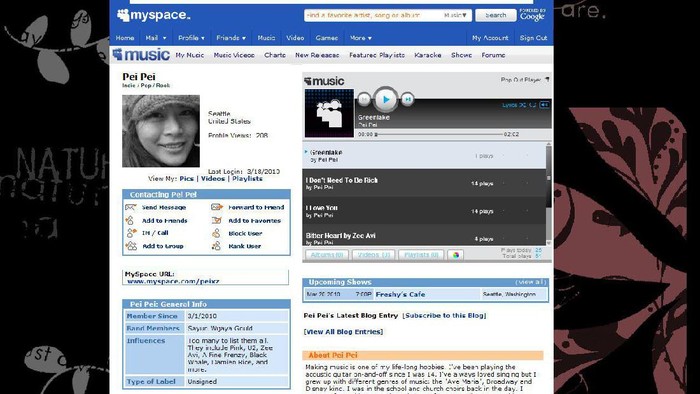Viewport: 700px width, 394px height.
Task: Expand the Profile dropdown in navigation
Action: point(191,38)
